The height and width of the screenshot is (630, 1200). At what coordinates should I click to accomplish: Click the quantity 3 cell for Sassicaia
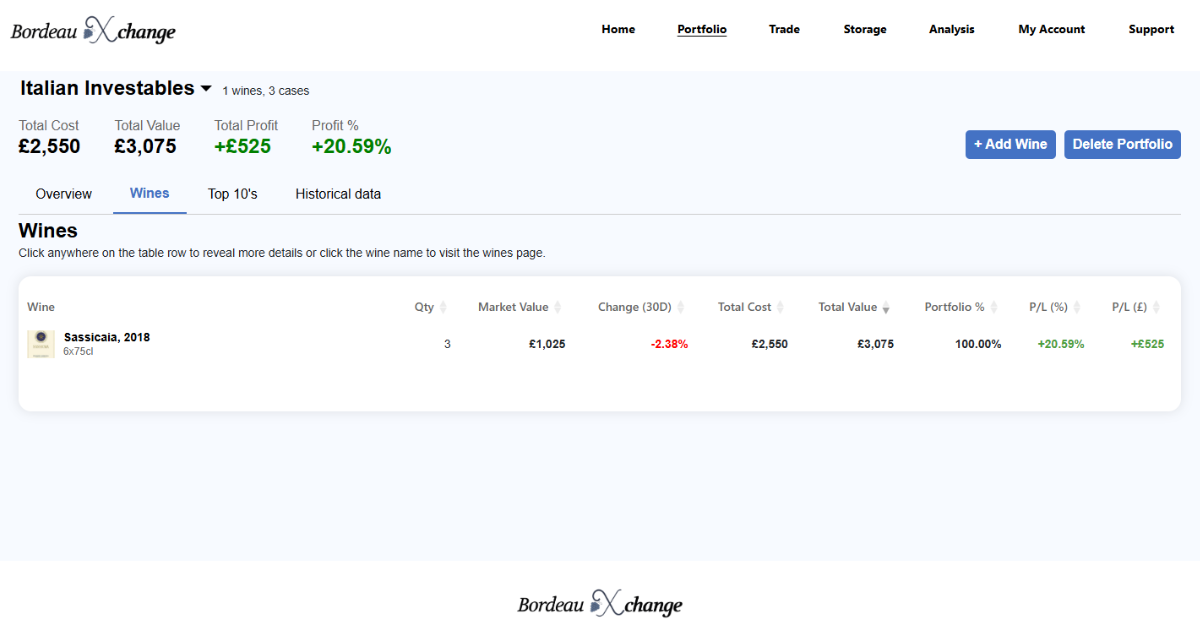[x=447, y=344]
